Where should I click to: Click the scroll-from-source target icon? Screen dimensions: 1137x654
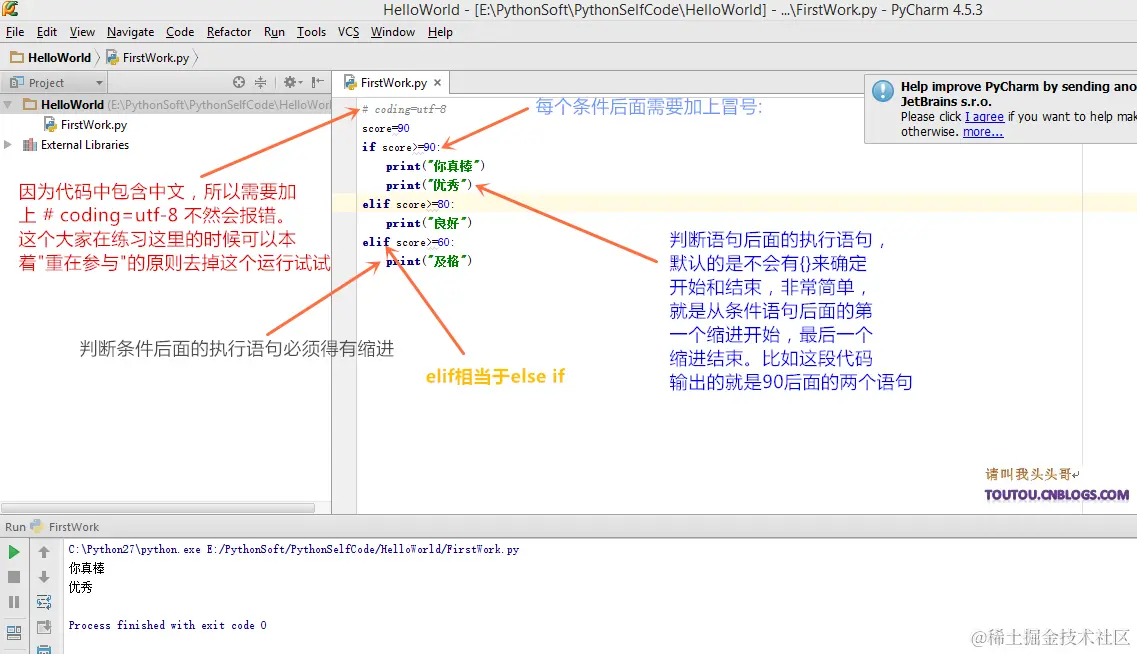click(239, 82)
